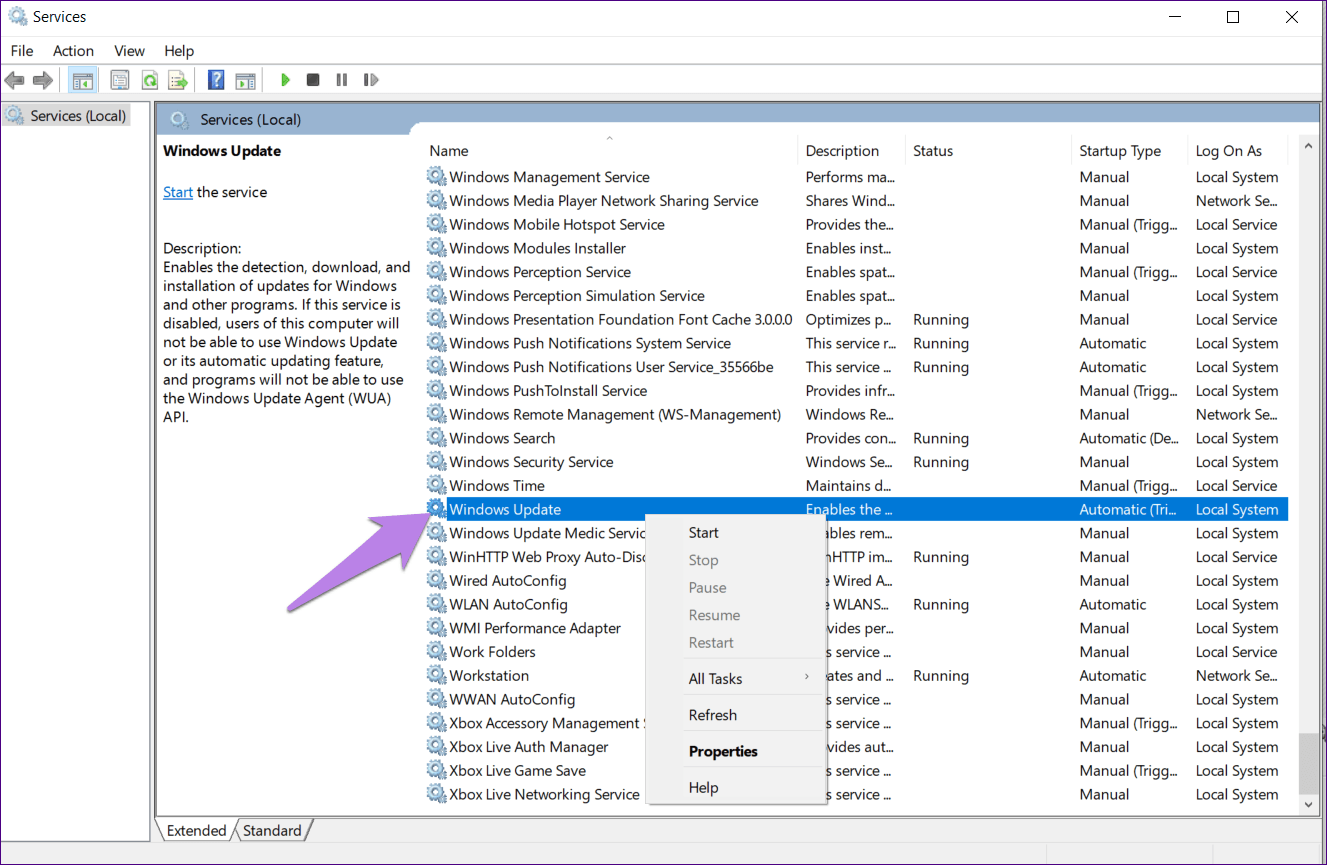This screenshot has height=865, width=1327.
Task: Click gear icon beside Windows Security Service
Action: coord(436,462)
